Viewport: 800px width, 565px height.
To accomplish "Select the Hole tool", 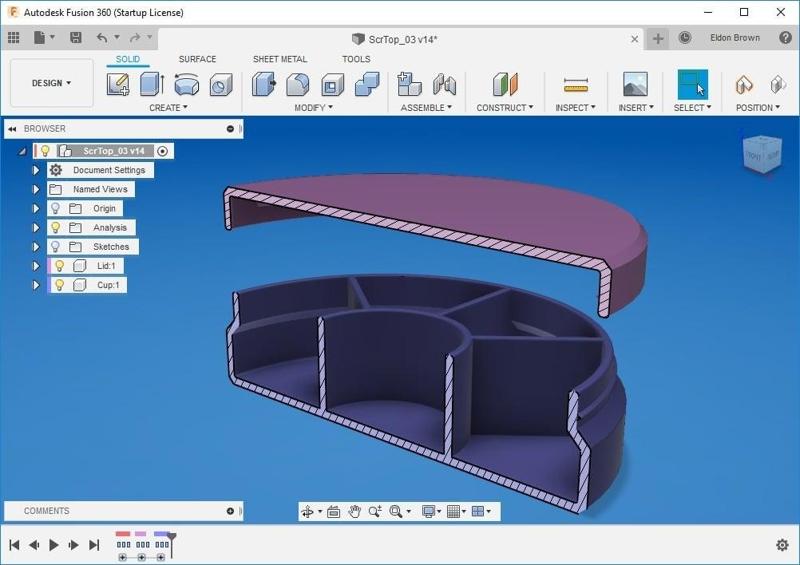I will (x=221, y=84).
